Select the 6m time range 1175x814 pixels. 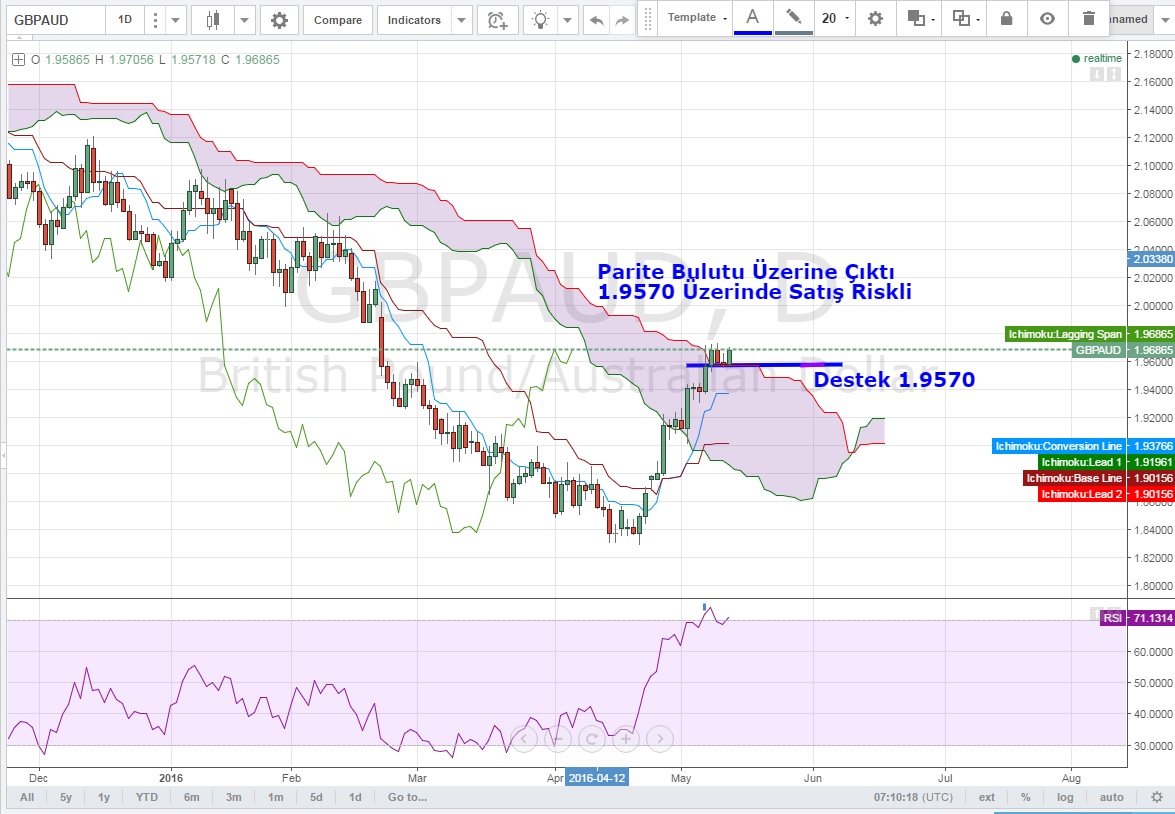tap(191, 797)
